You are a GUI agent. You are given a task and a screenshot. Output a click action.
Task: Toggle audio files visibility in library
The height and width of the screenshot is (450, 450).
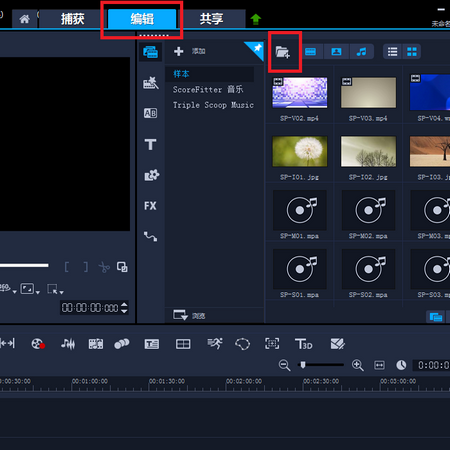coord(361,52)
